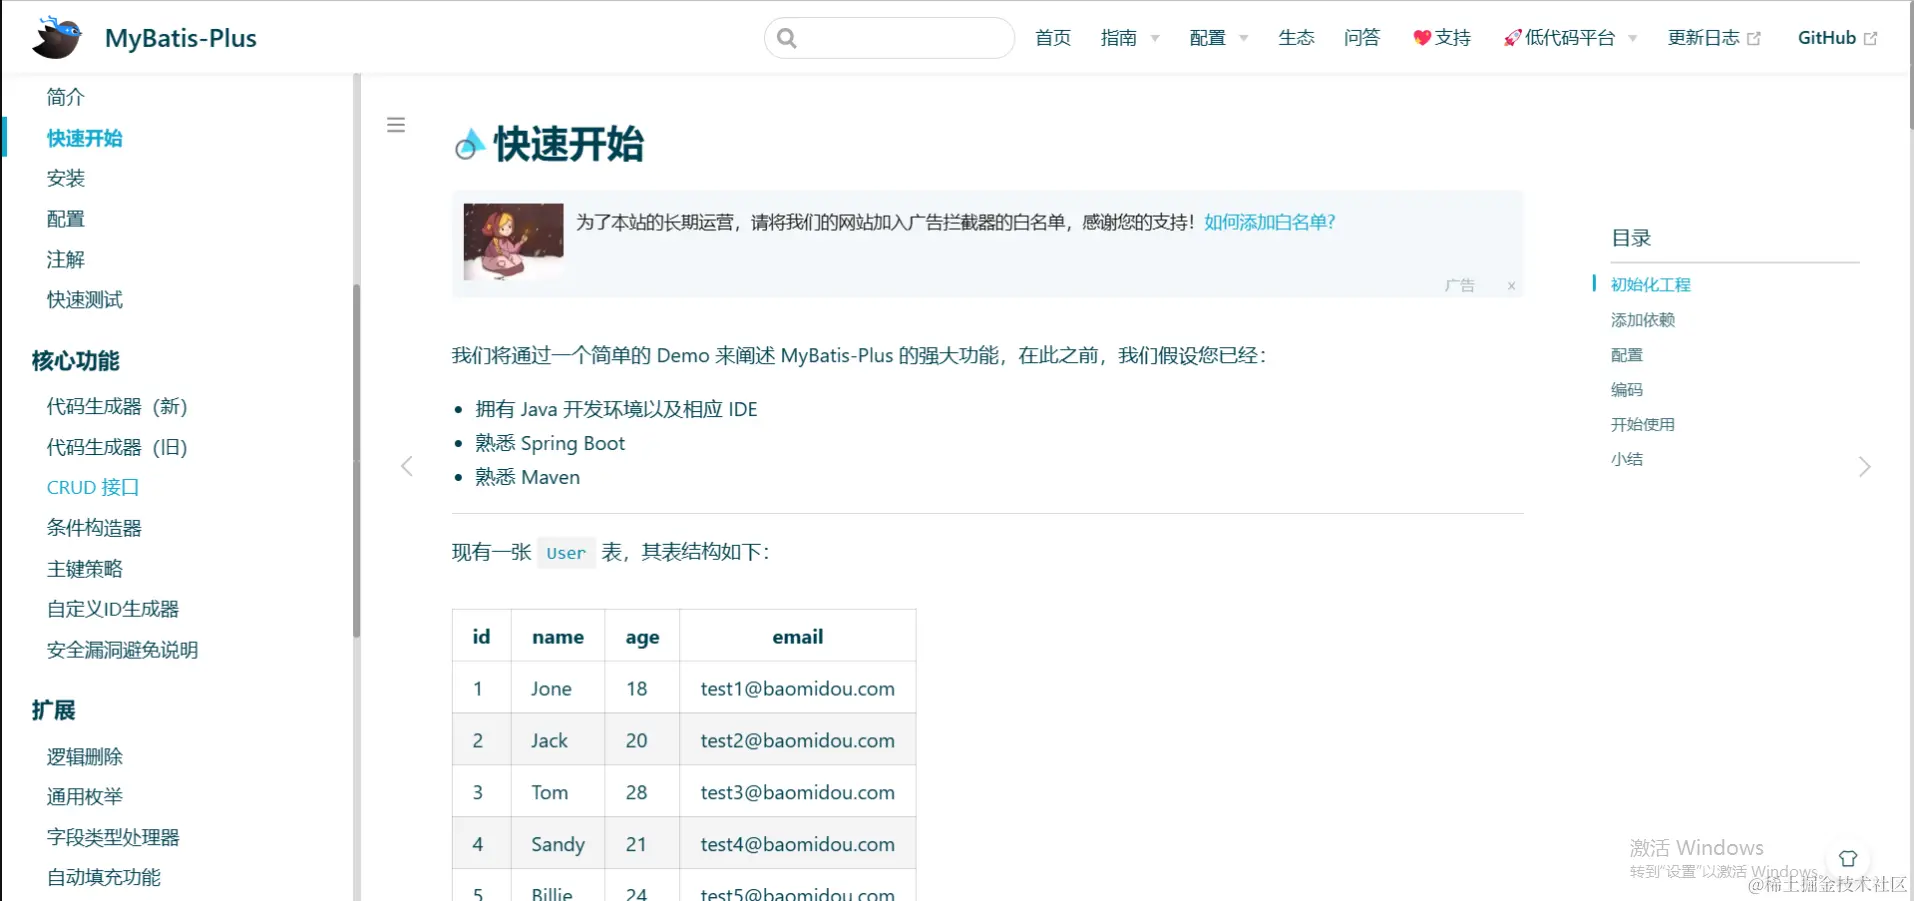This screenshot has height=901, width=1914.
Task: Open 快速测试 in the sidebar
Action: 85,300
